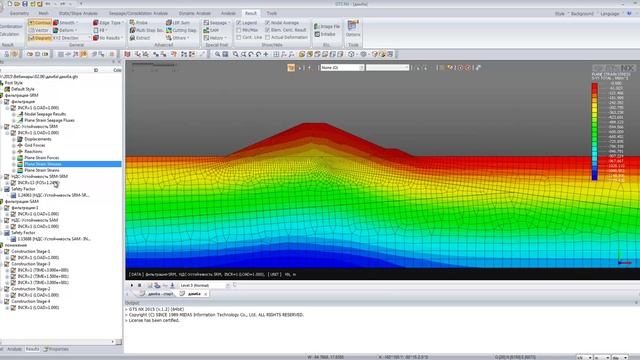
Task: Click the green band in legend middle
Action: pyautogui.click(x=595, y=131)
